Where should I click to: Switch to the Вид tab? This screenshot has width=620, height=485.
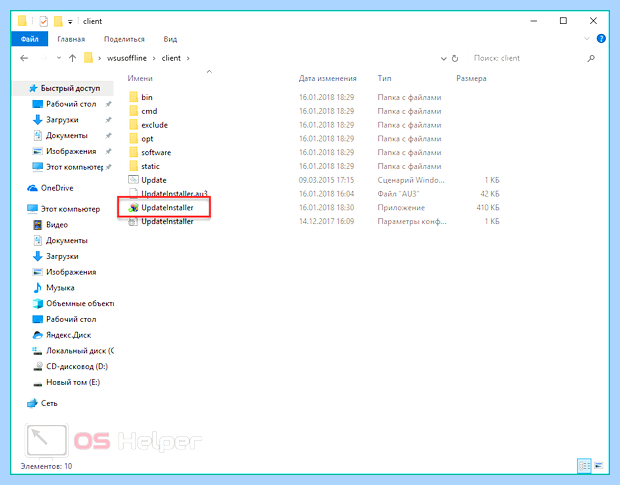click(x=170, y=39)
